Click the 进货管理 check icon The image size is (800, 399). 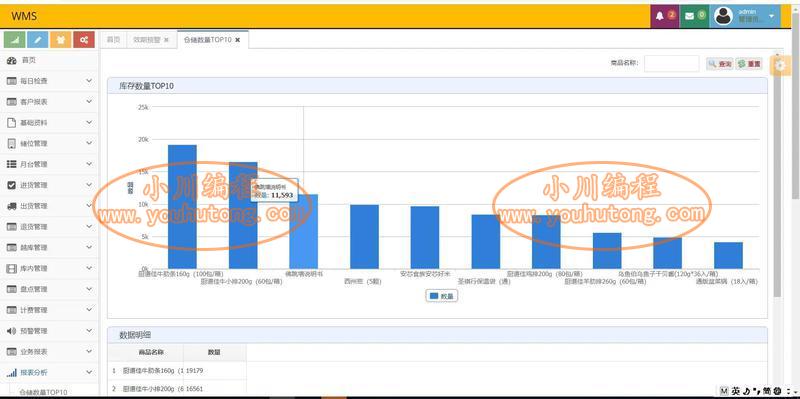tap(12, 185)
